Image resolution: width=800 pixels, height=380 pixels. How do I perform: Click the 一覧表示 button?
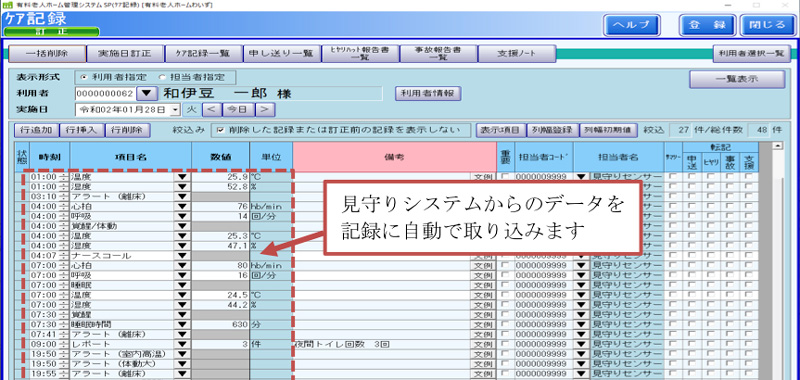737,80
